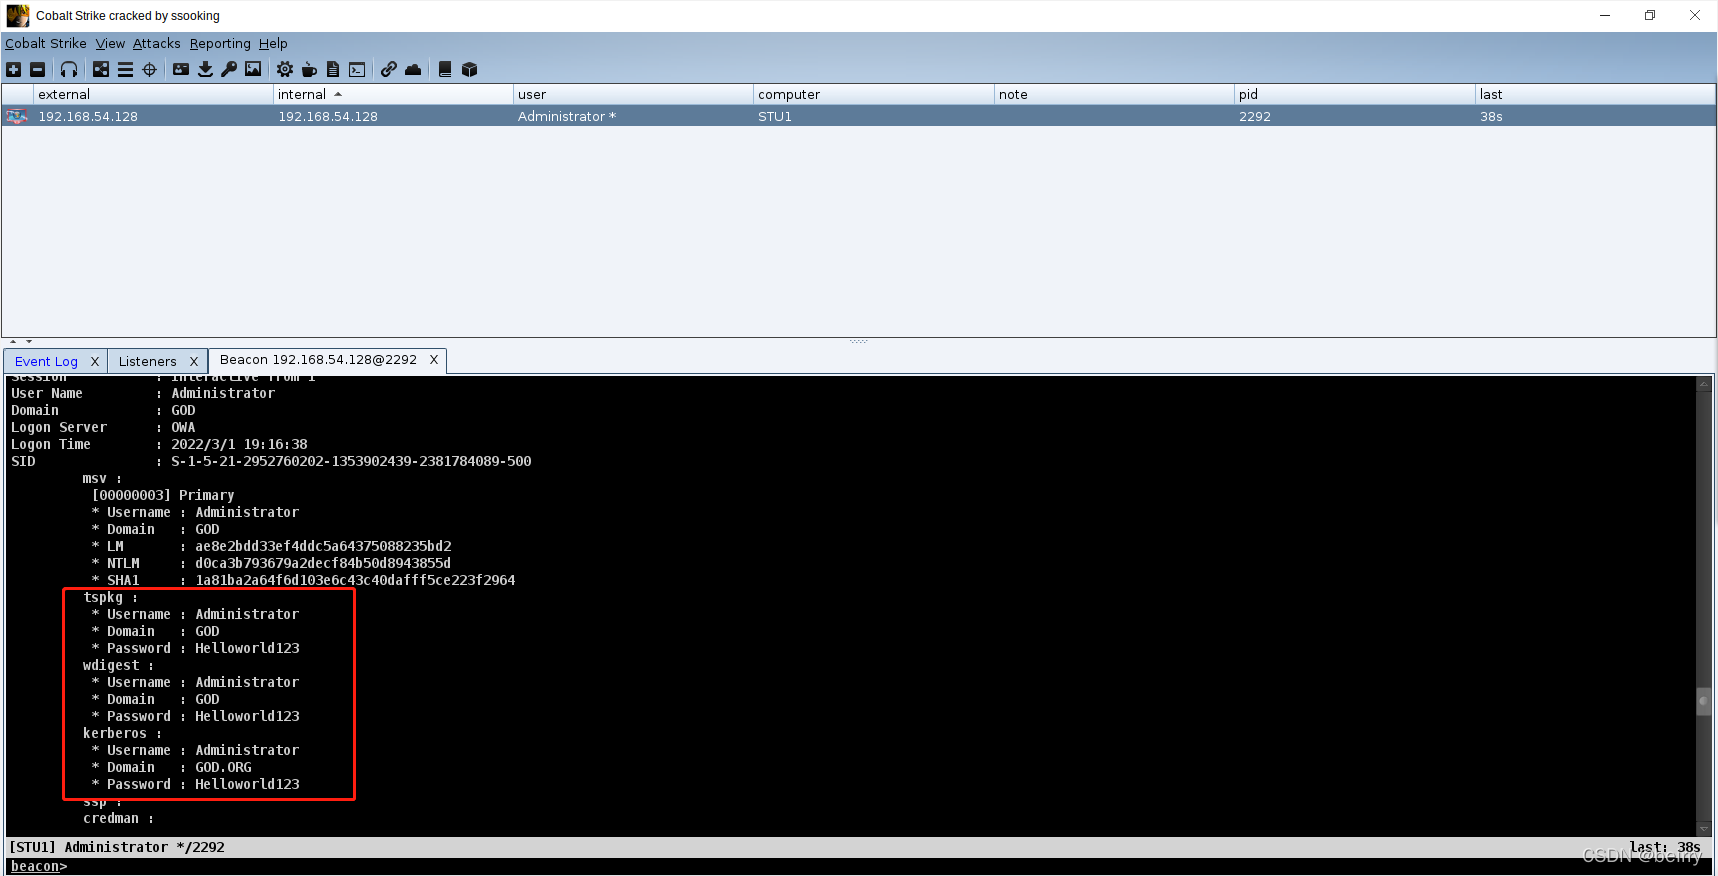This screenshot has height=876, width=1718.
Task: Sort sessions by user column header
Action: pos(633,94)
